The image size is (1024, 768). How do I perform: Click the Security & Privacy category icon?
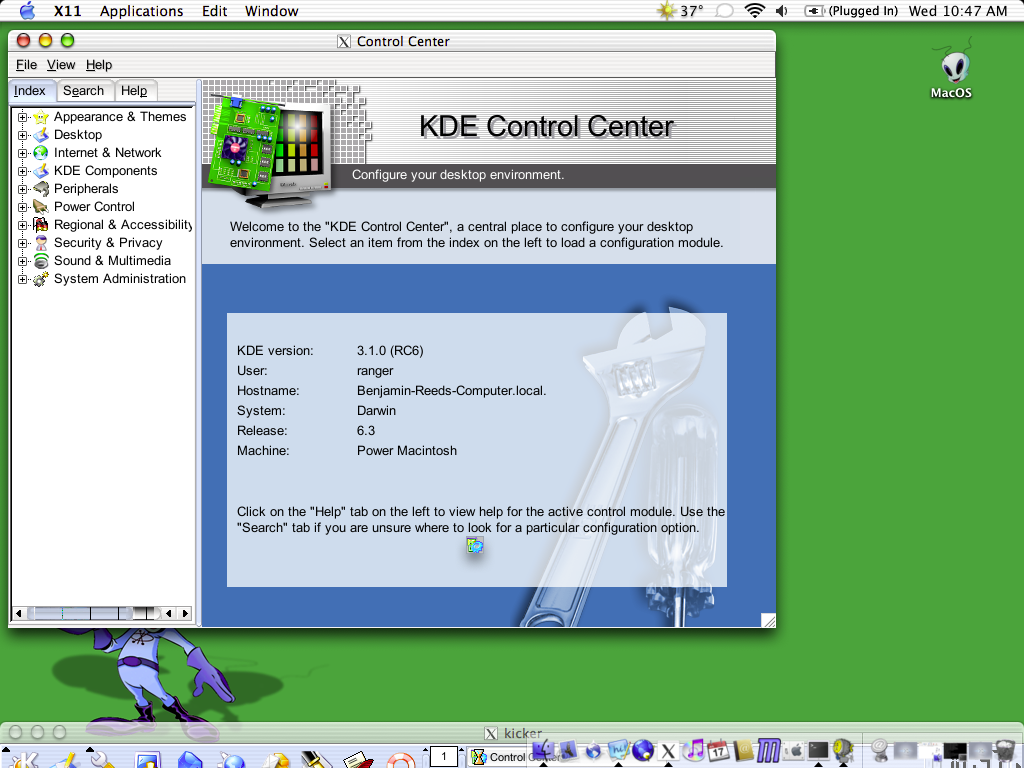pyautogui.click(x=40, y=243)
